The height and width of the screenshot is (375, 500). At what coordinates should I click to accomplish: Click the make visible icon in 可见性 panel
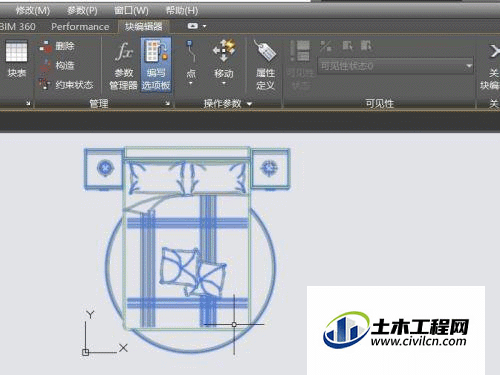[x=347, y=46]
